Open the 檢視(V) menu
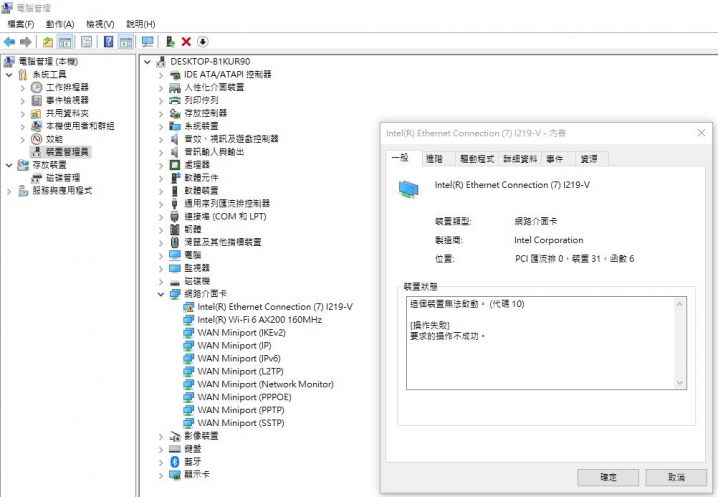The height and width of the screenshot is (497, 720). coord(100,24)
